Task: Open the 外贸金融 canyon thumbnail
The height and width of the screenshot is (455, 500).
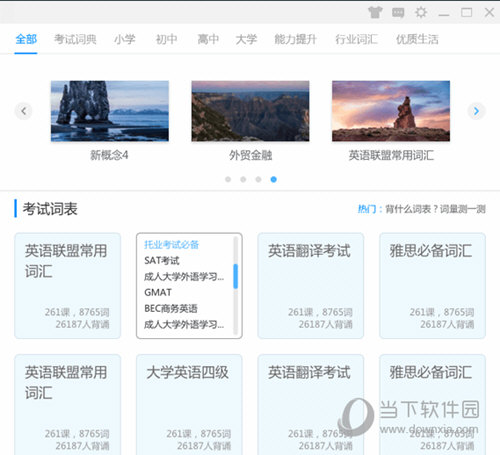Action: click(250, 111)
